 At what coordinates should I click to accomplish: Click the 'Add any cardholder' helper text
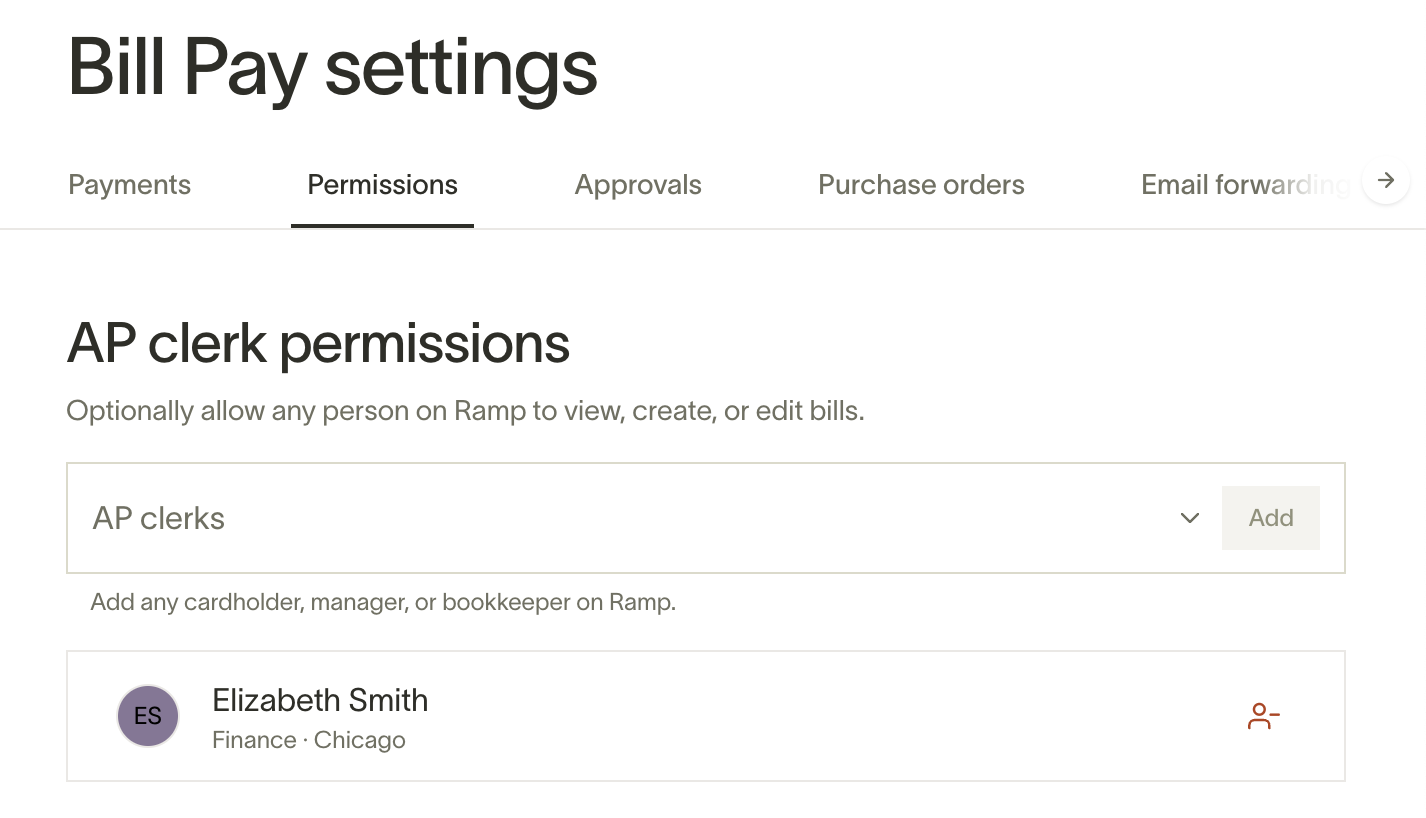[x=383, y=603]
